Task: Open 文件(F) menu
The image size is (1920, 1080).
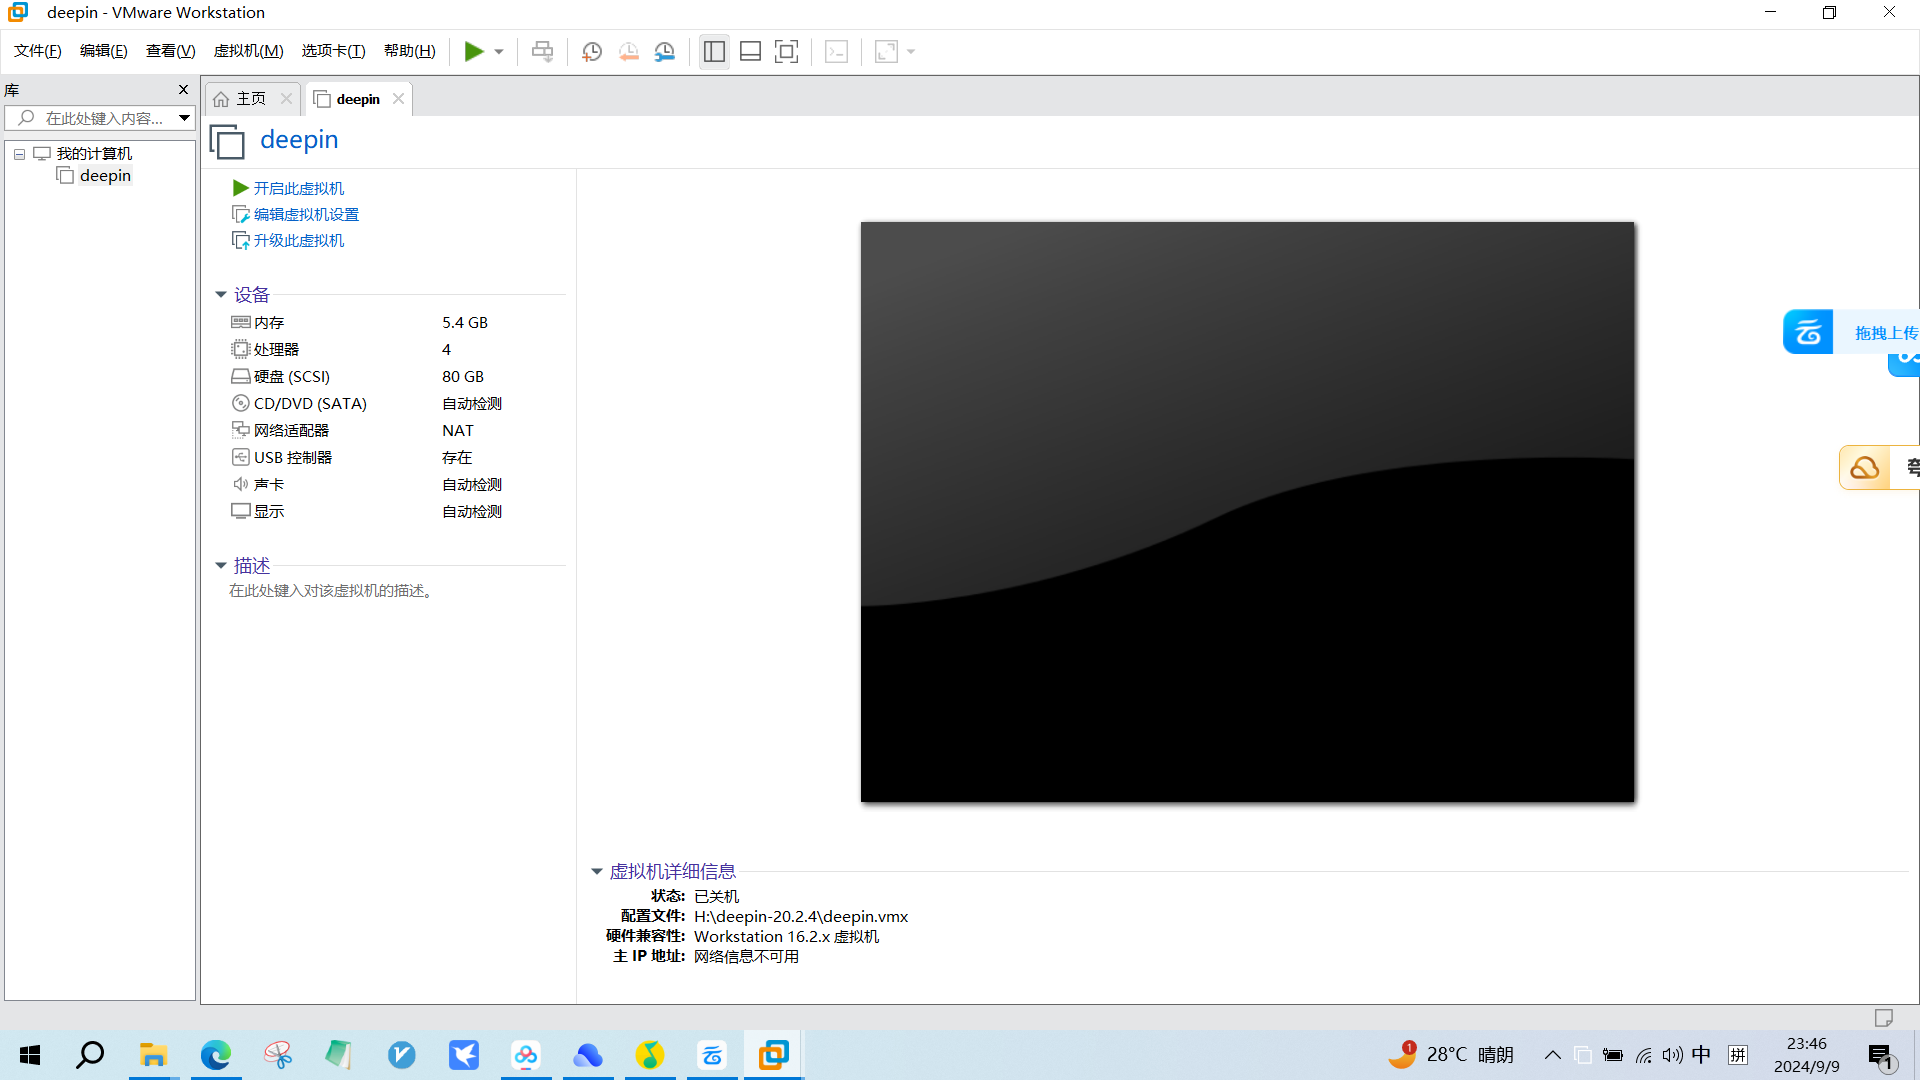Action: coord(40,51)
